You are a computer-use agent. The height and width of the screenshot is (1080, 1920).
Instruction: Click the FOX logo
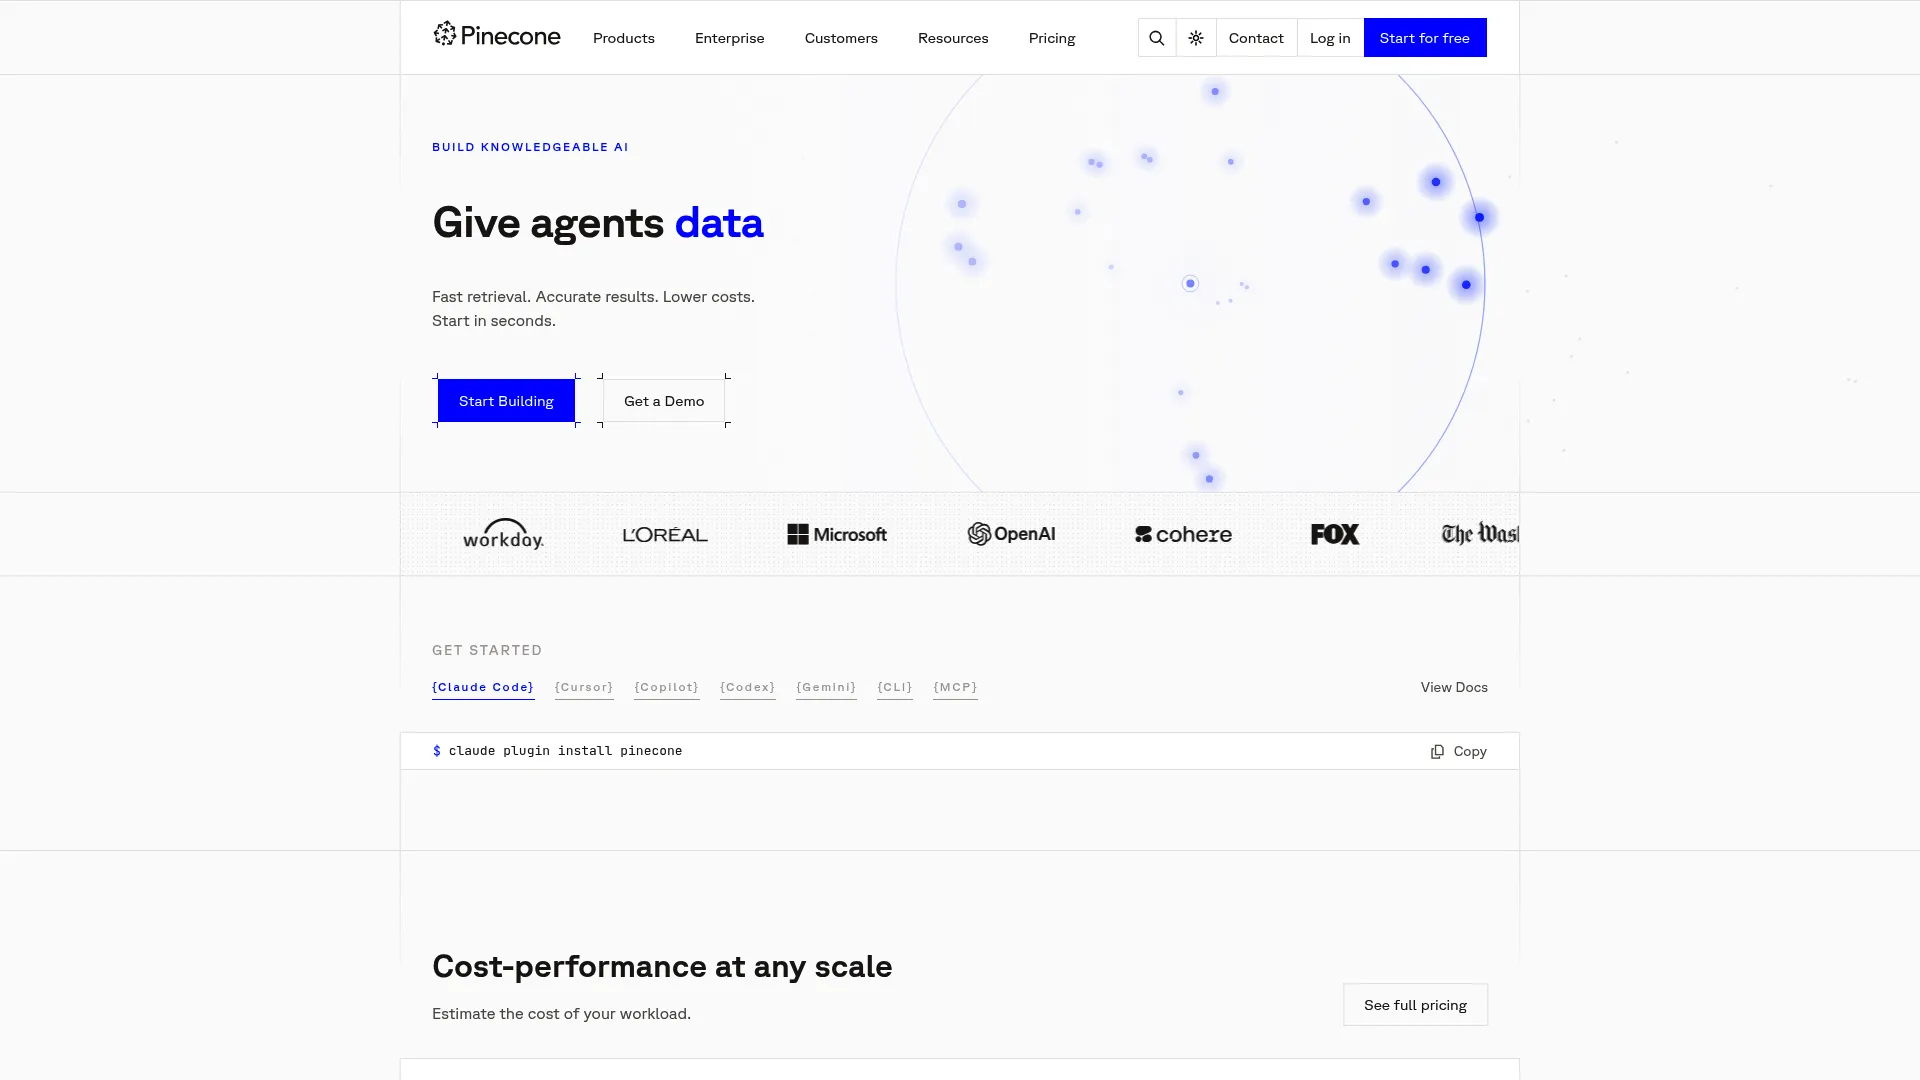click(1335, 535)
